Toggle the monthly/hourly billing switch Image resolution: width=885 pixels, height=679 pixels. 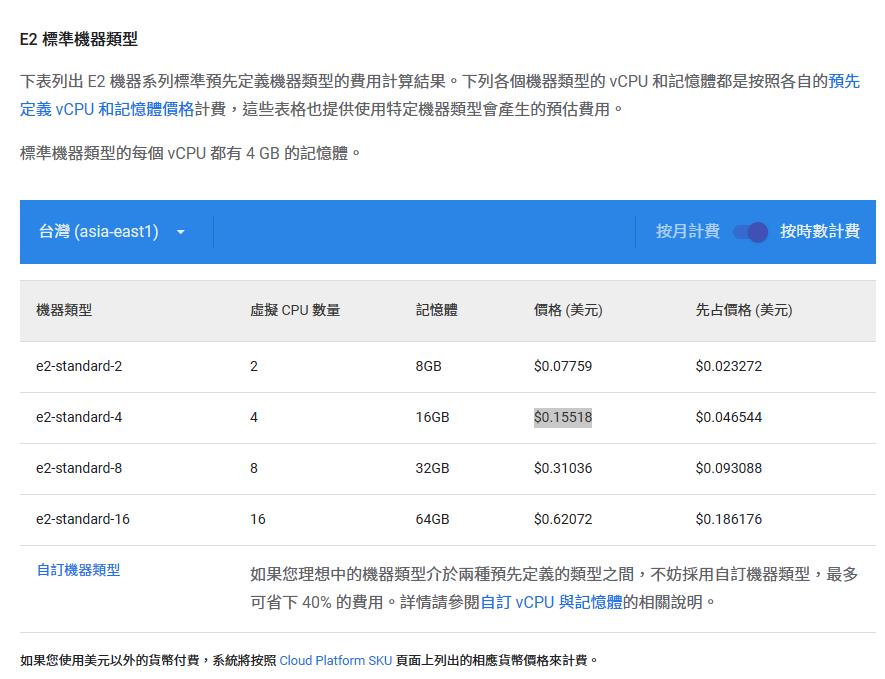[750, 232]
